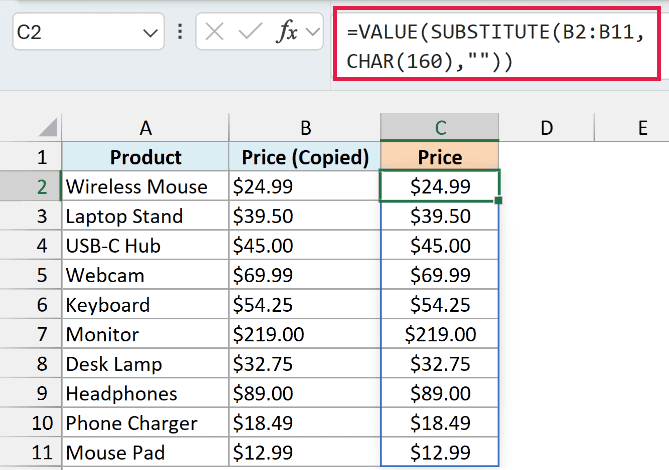Select cell C8 showing $32.75
This screenshot has height=470, width=669.
(439, 363)
